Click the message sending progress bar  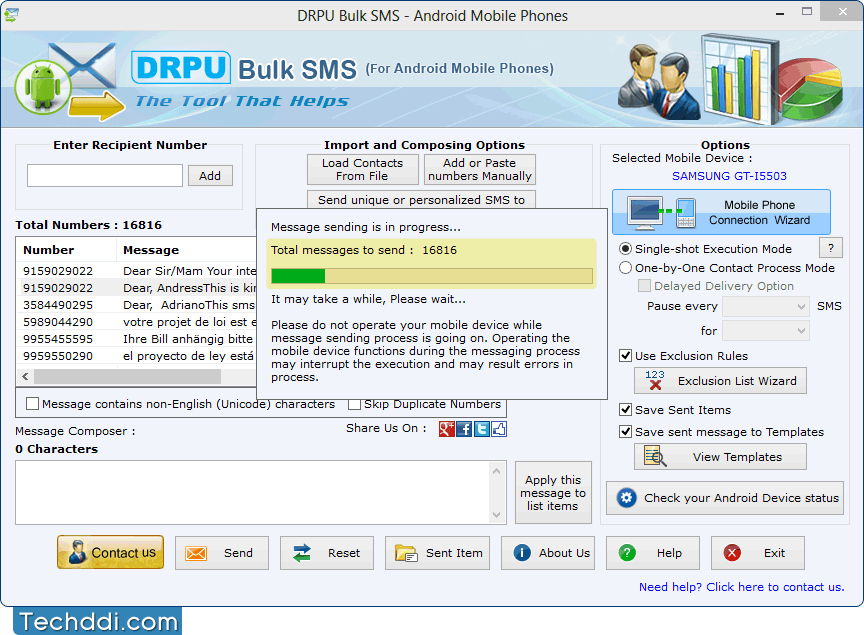(431, 276)
